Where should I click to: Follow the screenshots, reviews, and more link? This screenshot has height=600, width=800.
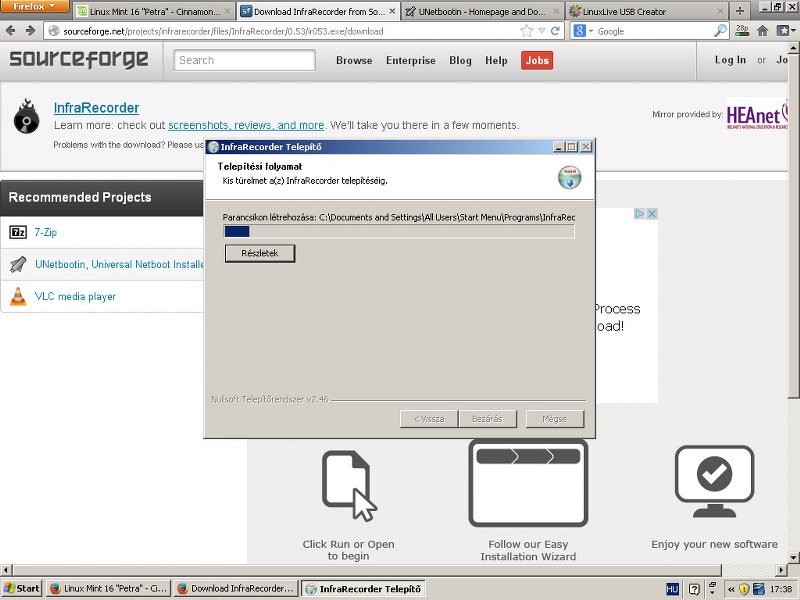coord(246,125)
